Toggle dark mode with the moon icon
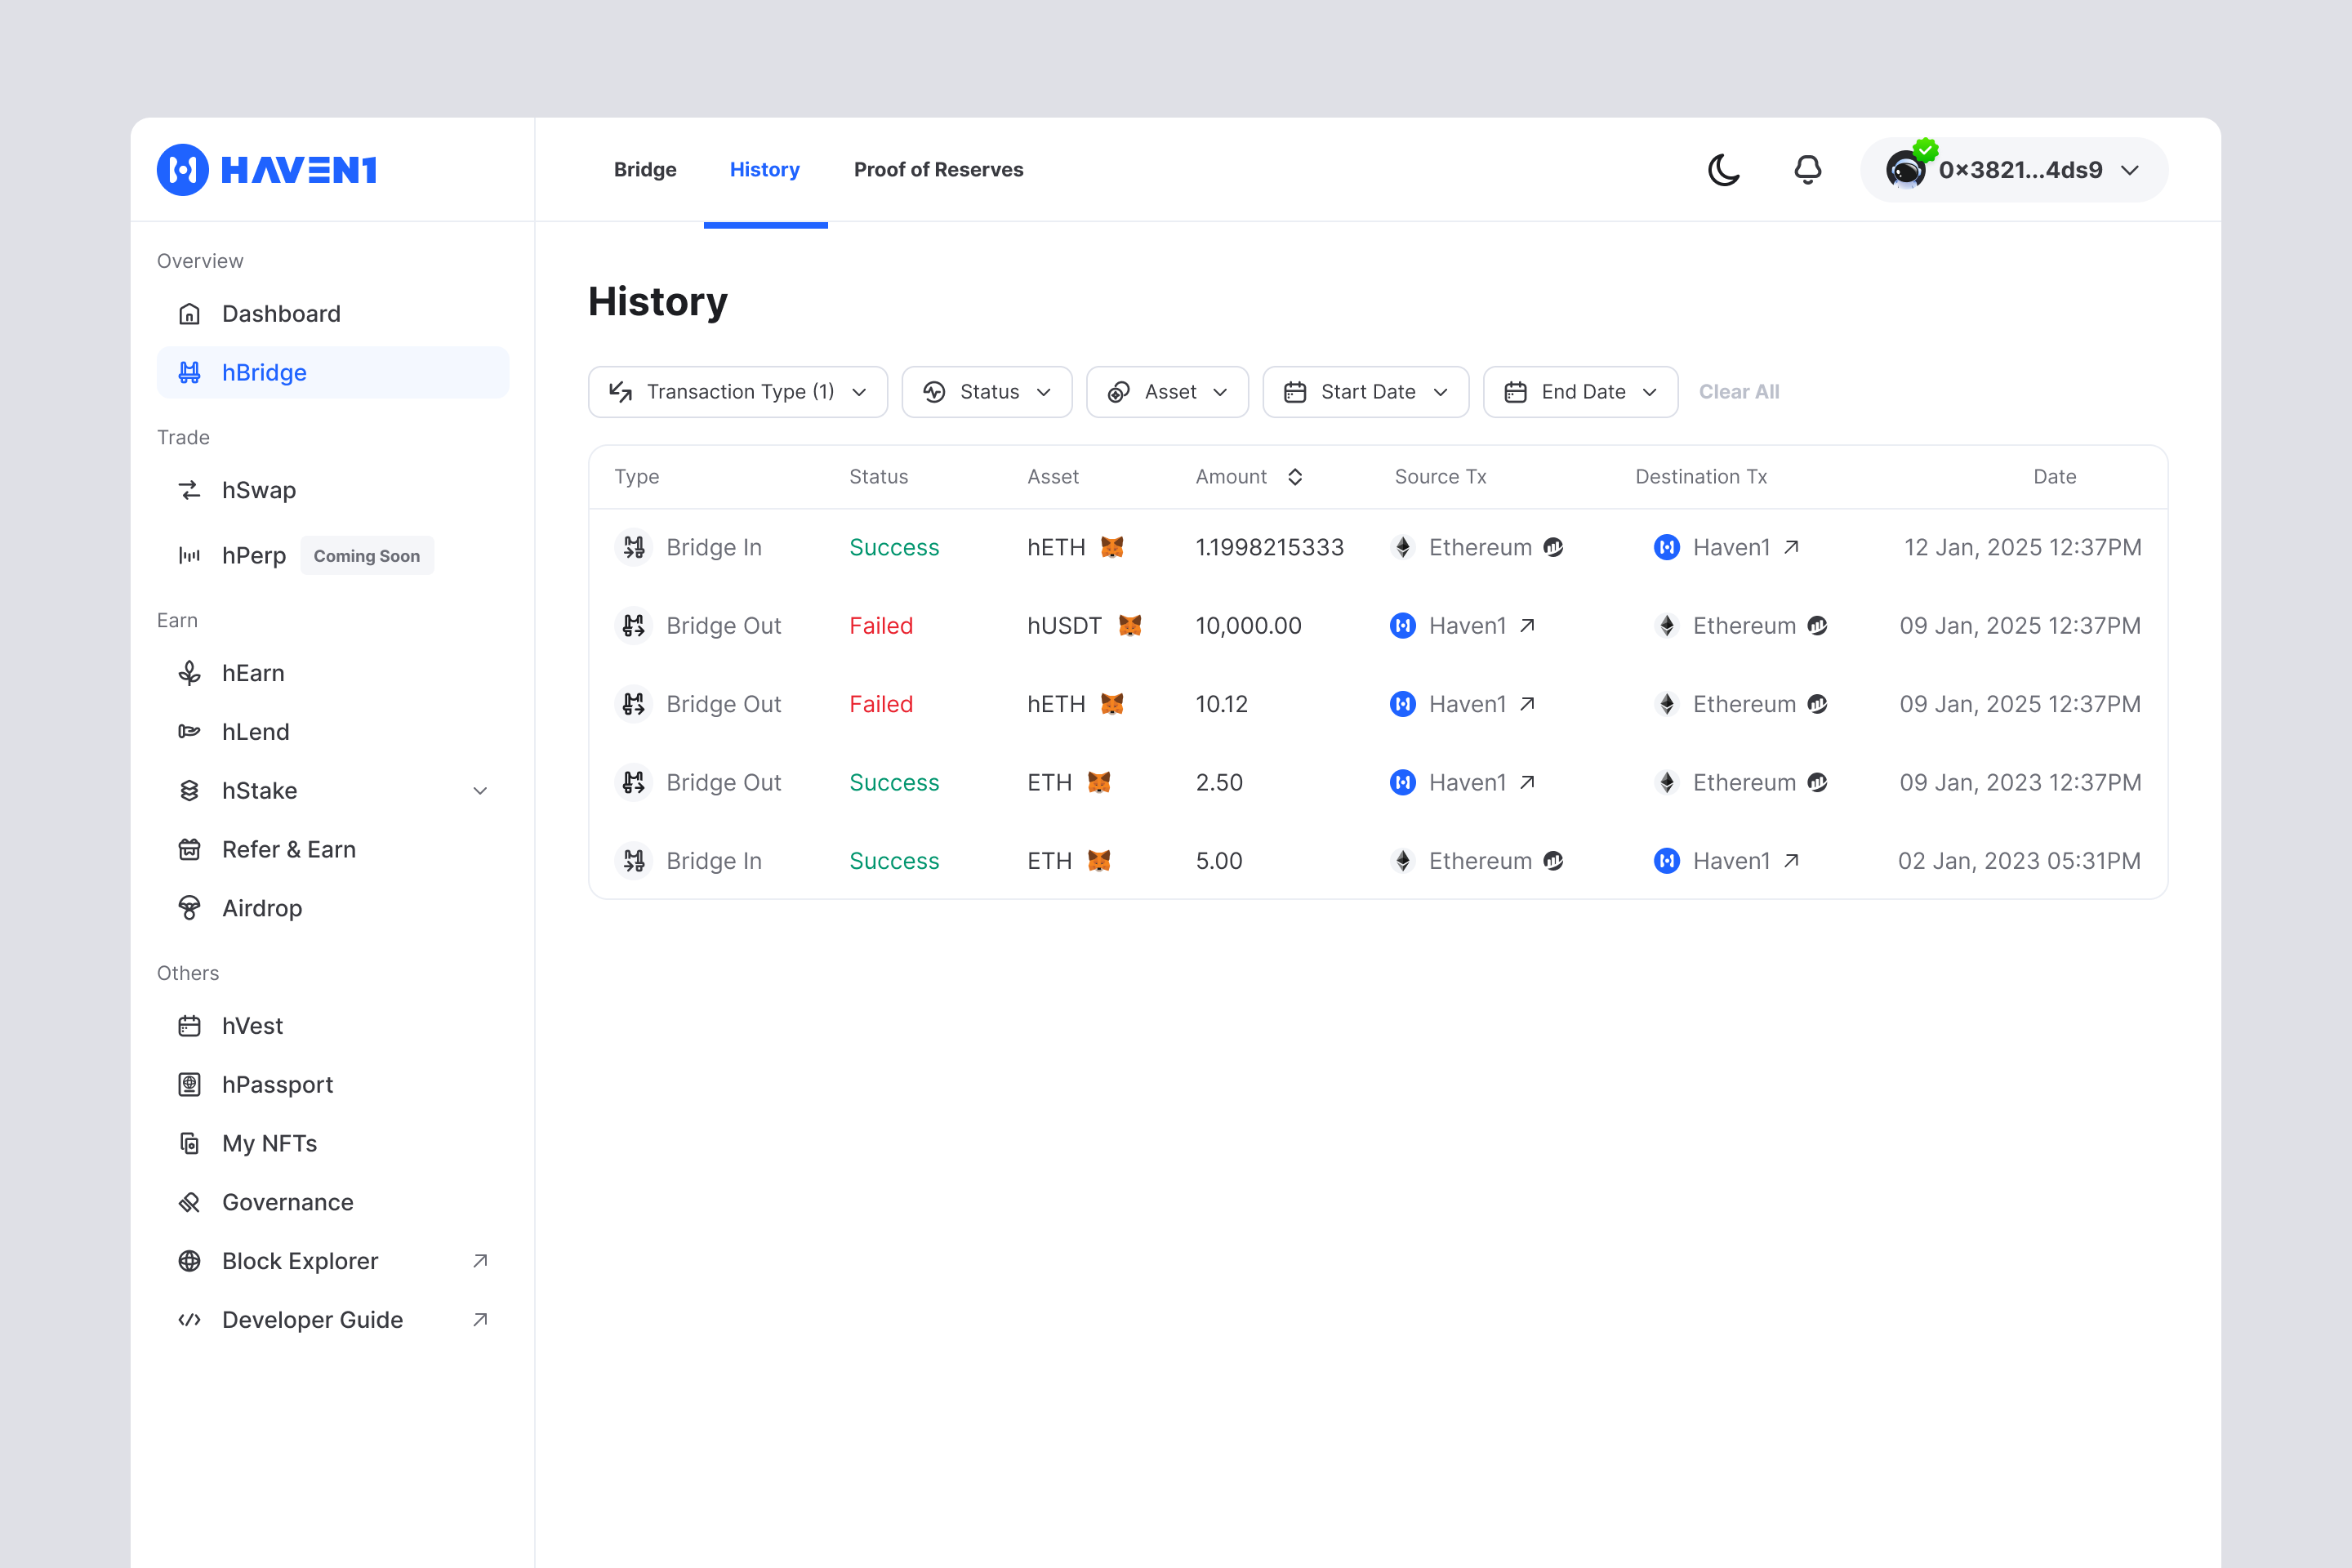2352x1568 pixels. [x=1723, y=170]
